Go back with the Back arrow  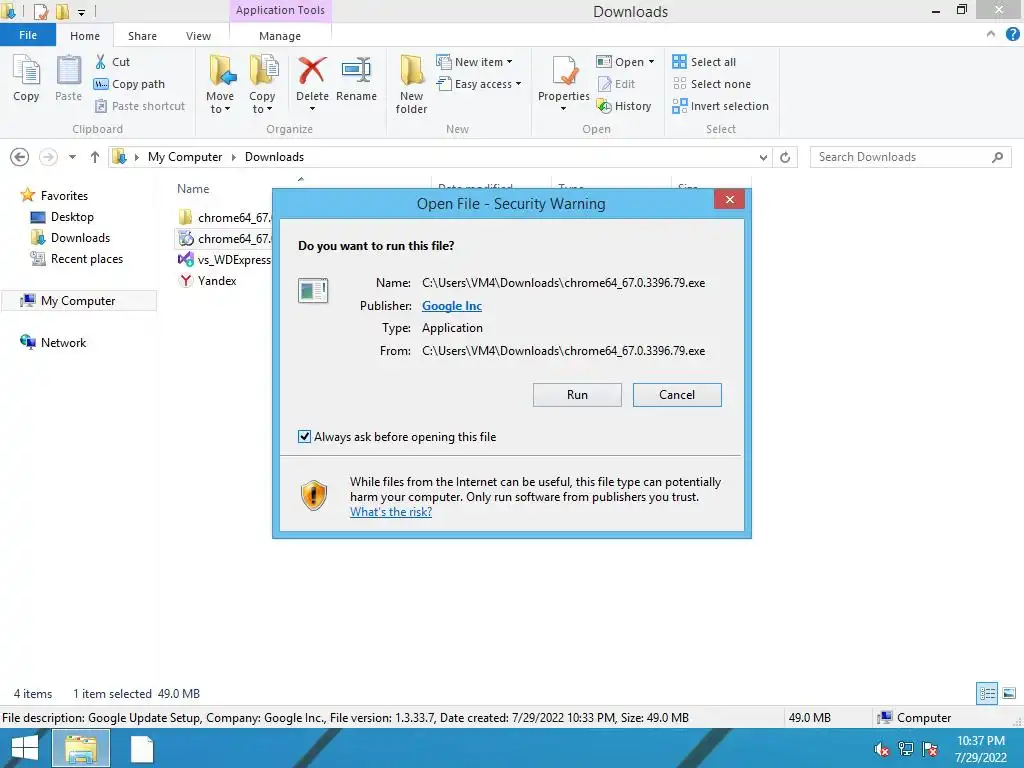[20, 157]
